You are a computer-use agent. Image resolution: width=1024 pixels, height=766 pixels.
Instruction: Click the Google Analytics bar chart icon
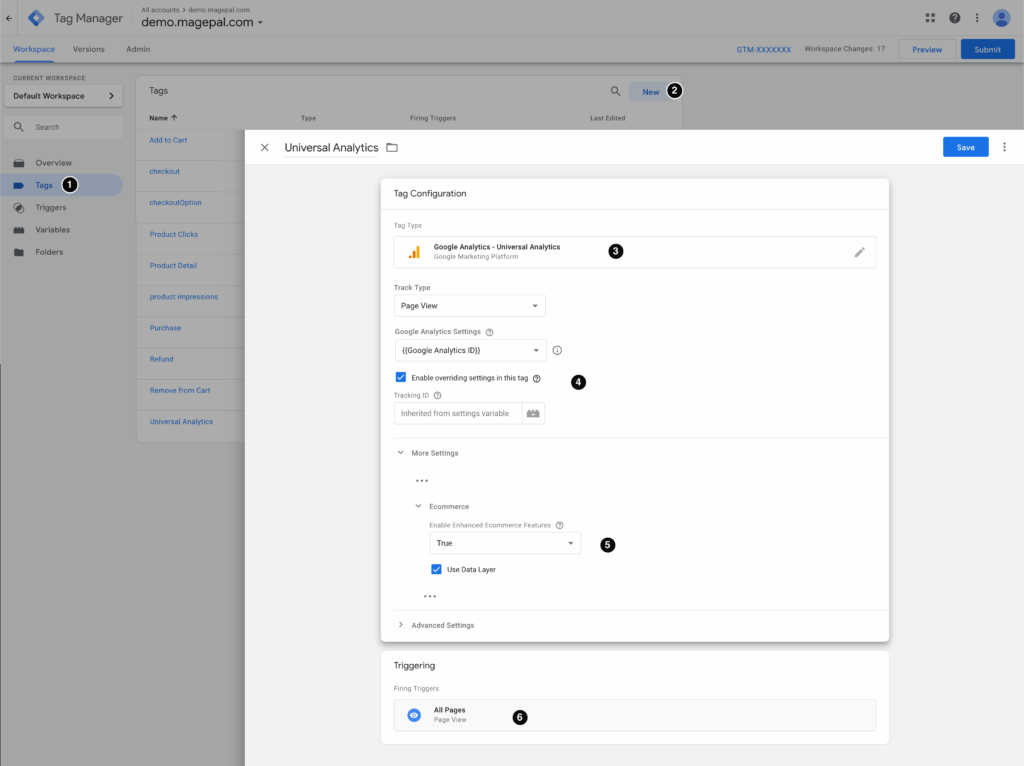click(414, 252)
